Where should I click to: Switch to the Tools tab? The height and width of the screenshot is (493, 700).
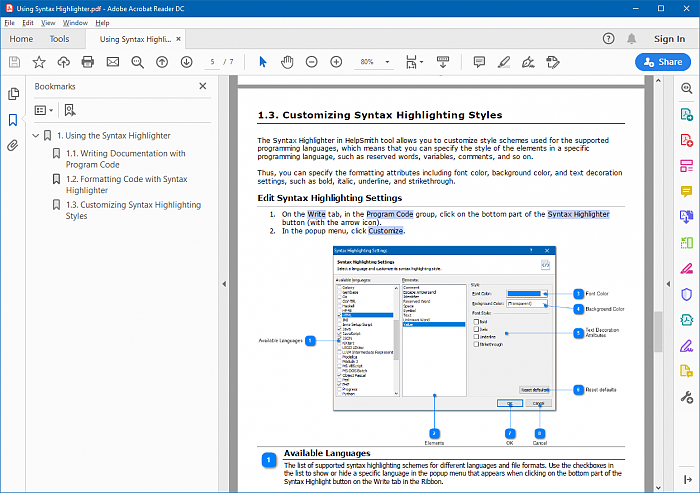pyautogui.click(x=60, y=39)
